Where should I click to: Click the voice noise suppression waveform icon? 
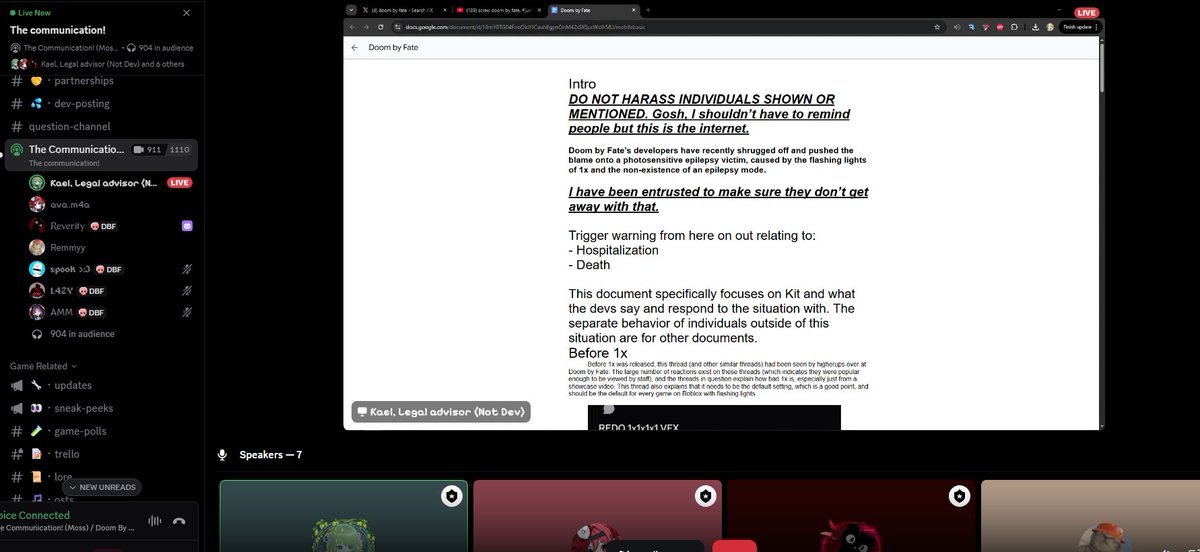pyautogui.click(x=154, y=520)
